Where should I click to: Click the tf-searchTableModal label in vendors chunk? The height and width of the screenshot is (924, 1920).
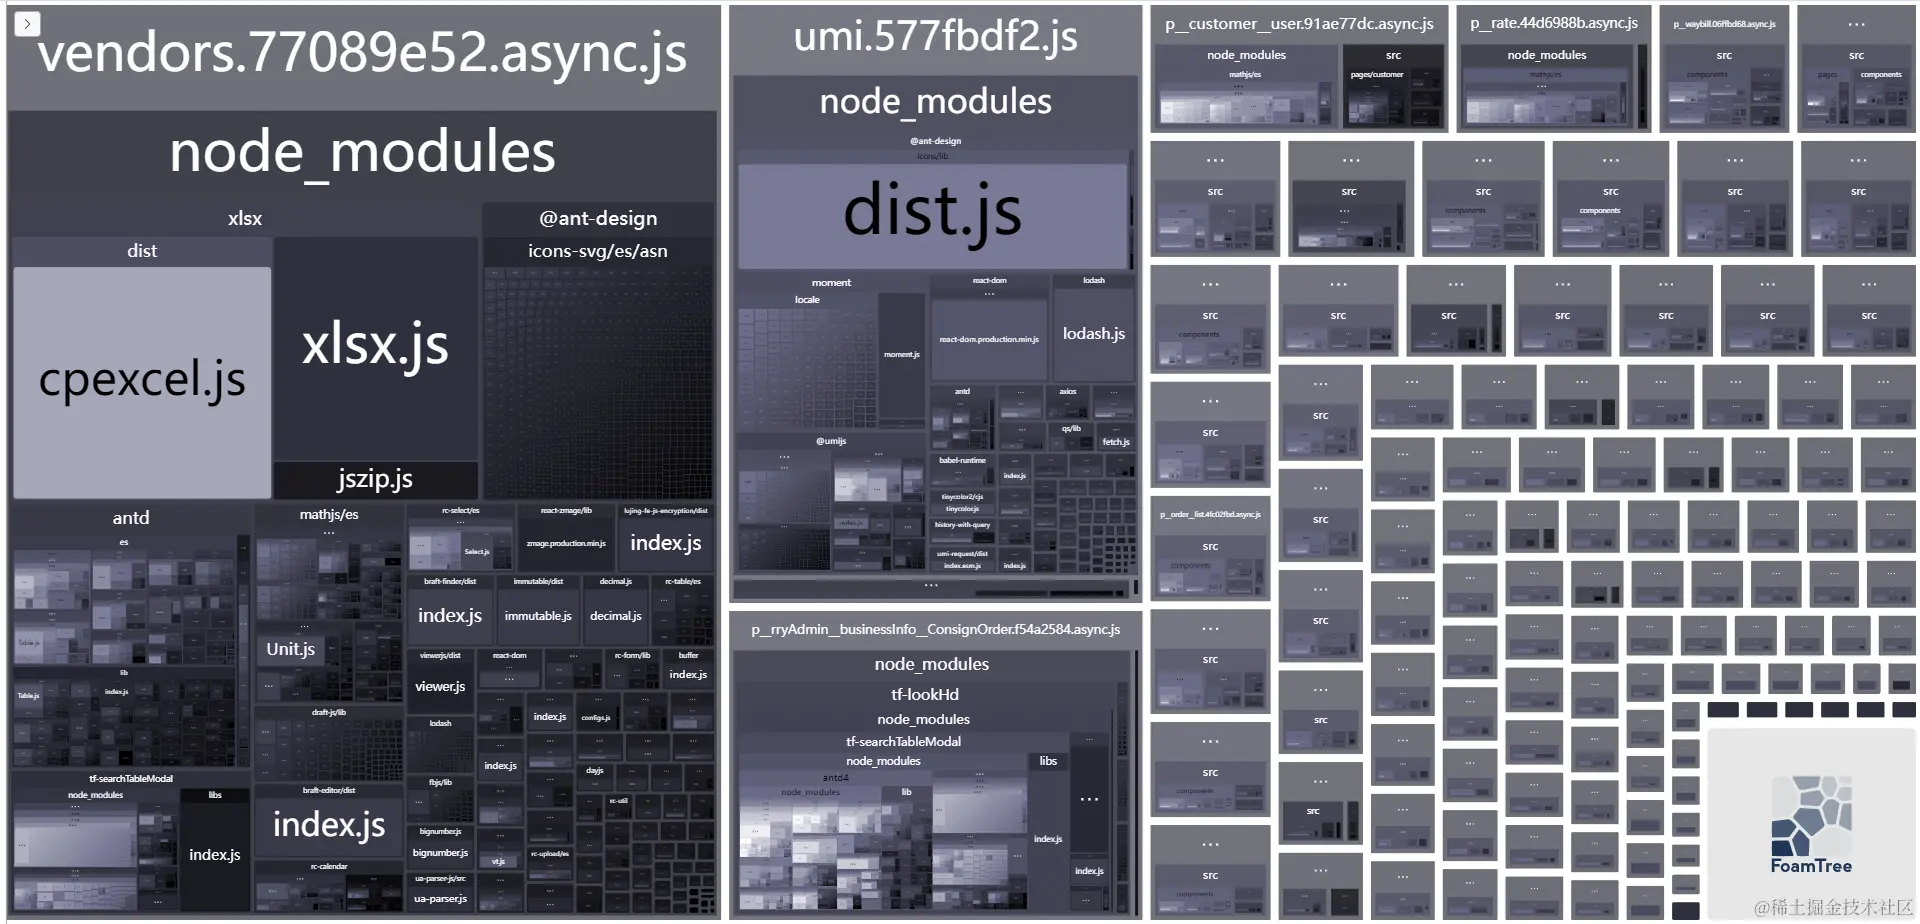click(x=131, y=779)
